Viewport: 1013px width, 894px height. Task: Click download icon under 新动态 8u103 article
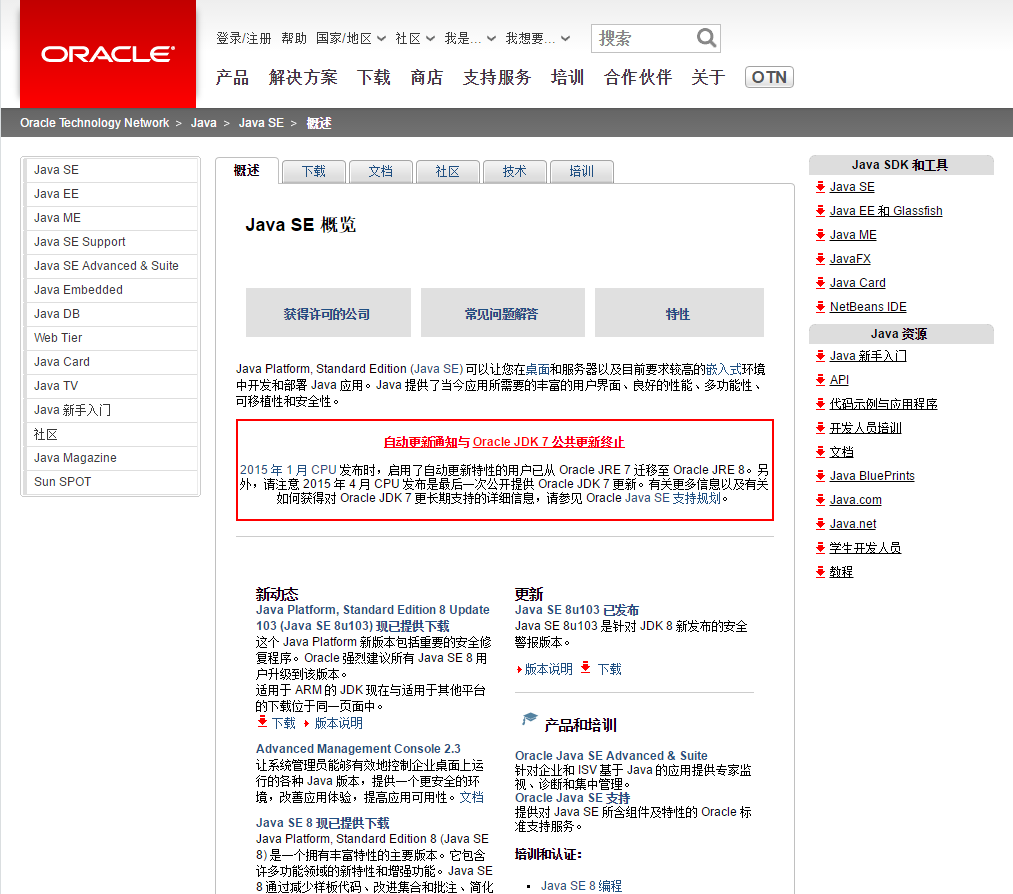click(262, 722)
